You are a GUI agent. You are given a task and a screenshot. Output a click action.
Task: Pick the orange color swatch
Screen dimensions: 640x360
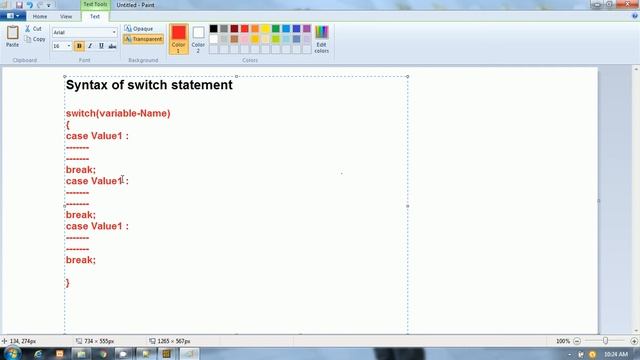(255, 29)
